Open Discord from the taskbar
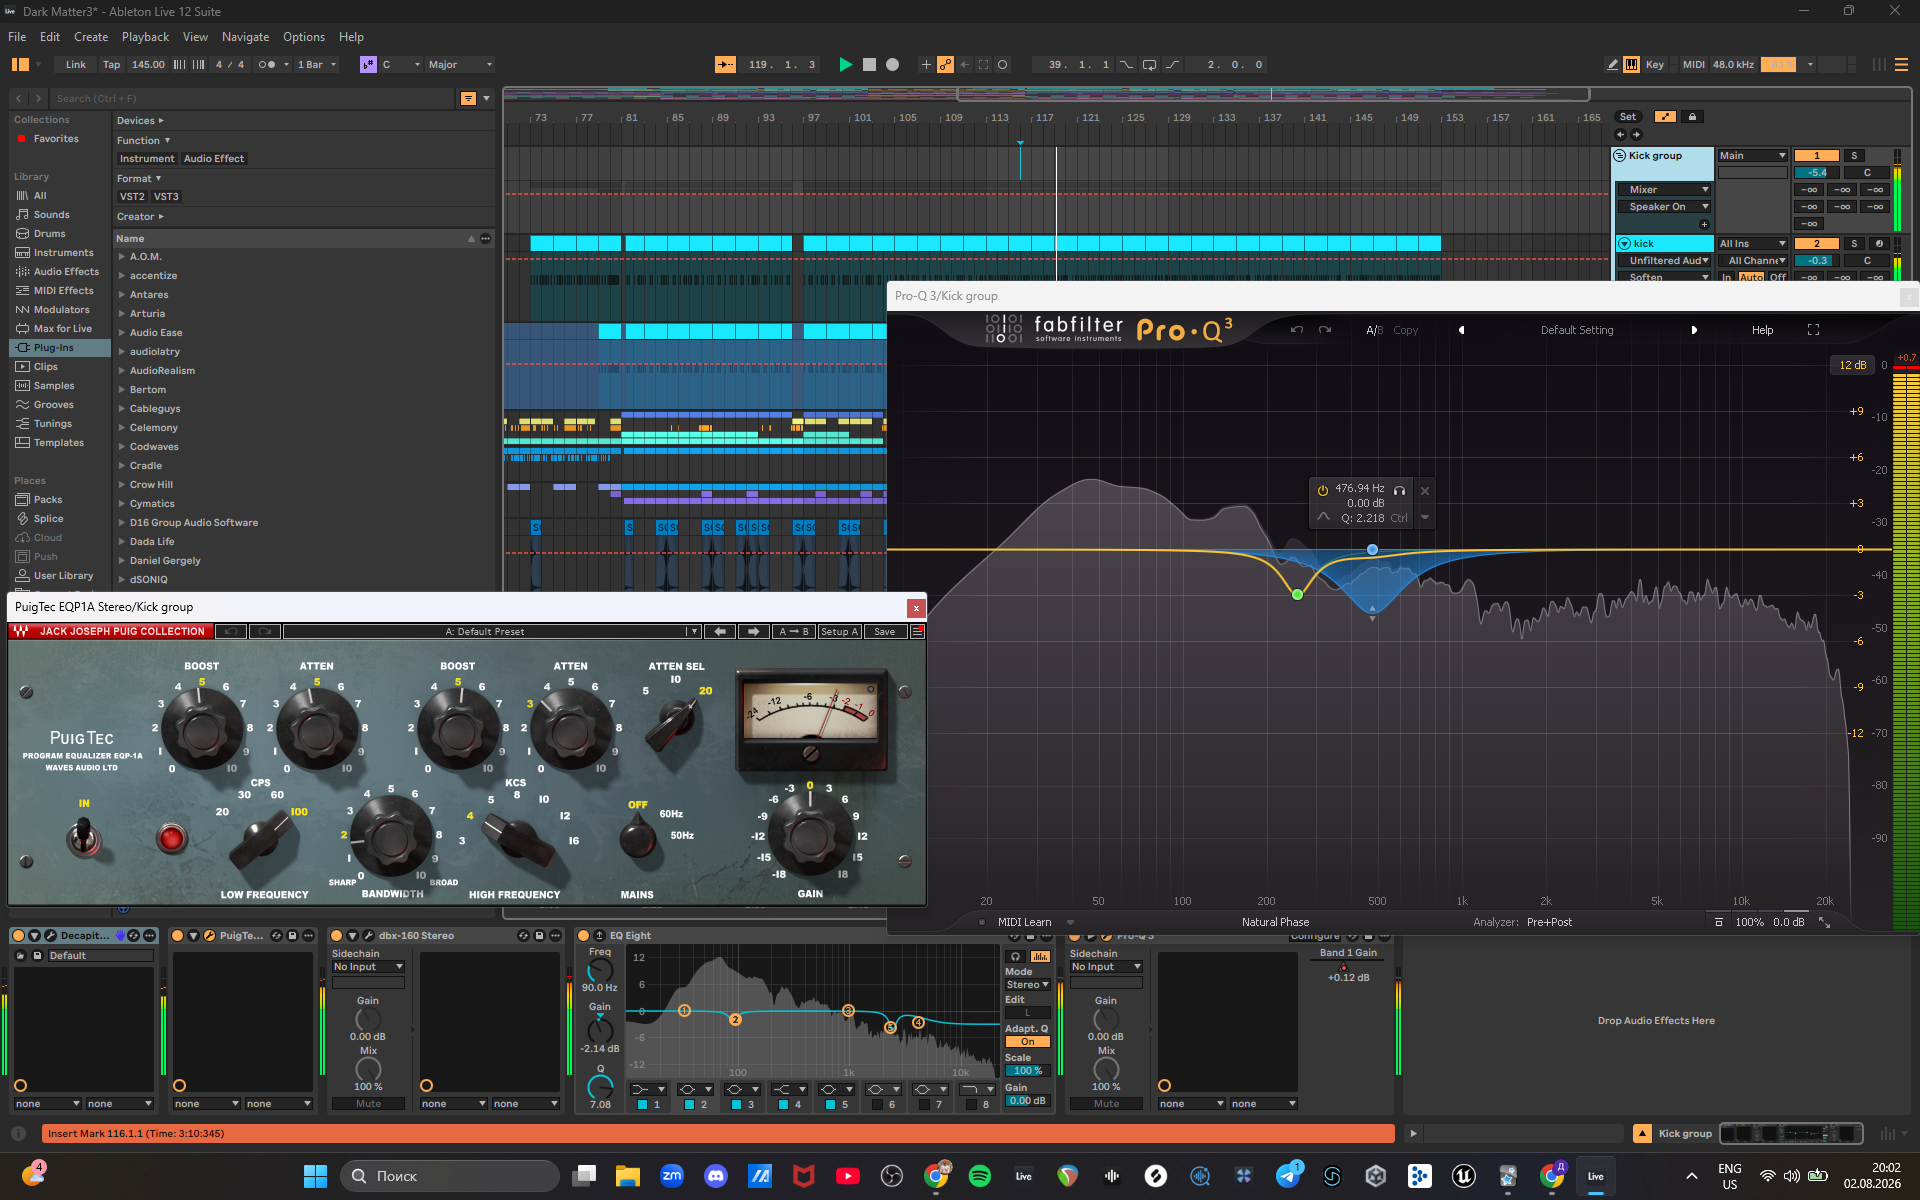The image size is (1920, 1200). tap(716, 1176)
